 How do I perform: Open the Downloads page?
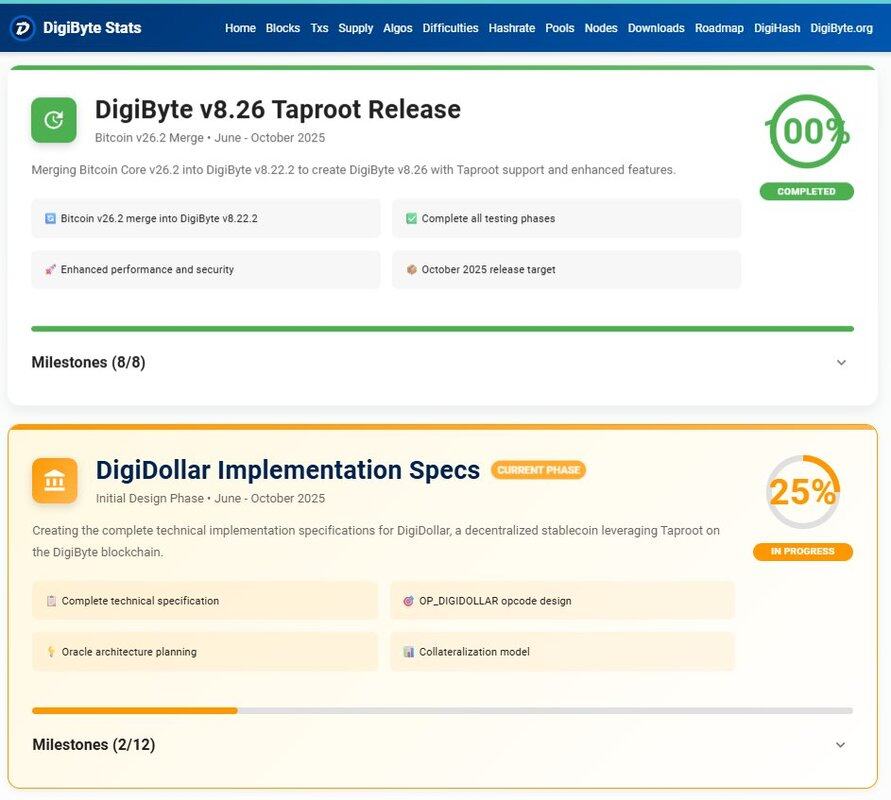(656, 28)
